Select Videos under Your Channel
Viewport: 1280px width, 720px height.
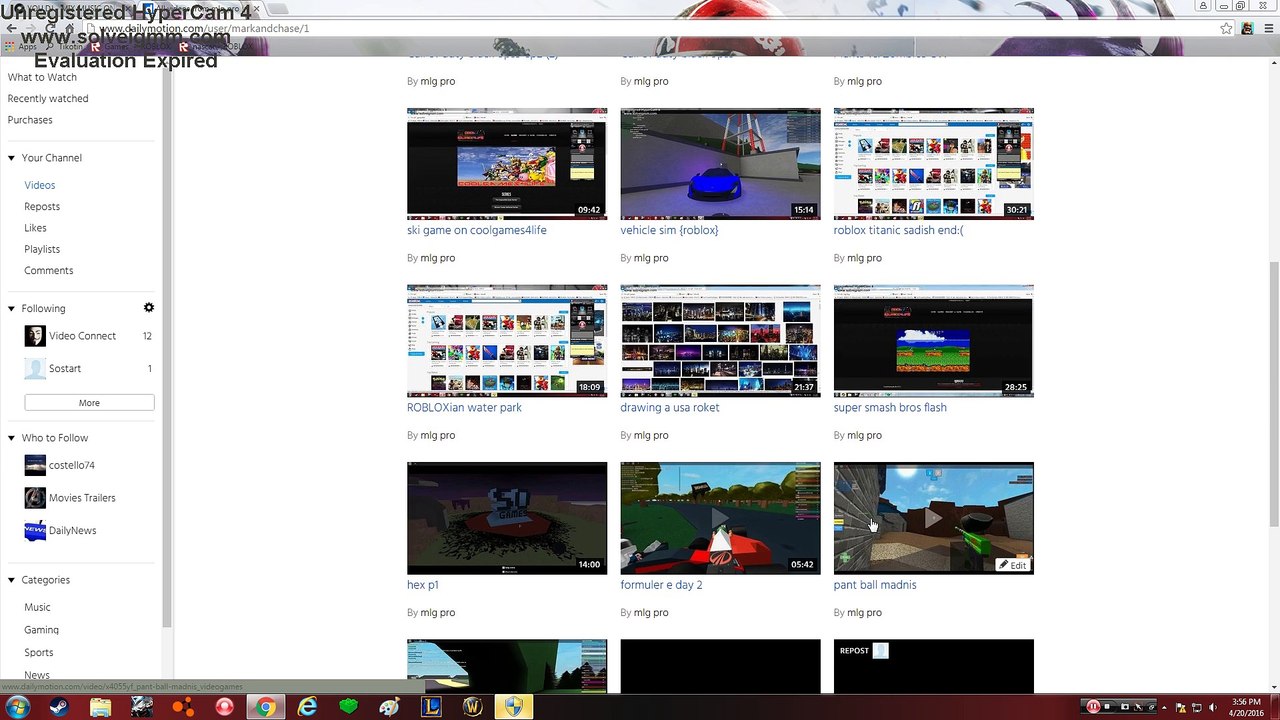(40, 185)
